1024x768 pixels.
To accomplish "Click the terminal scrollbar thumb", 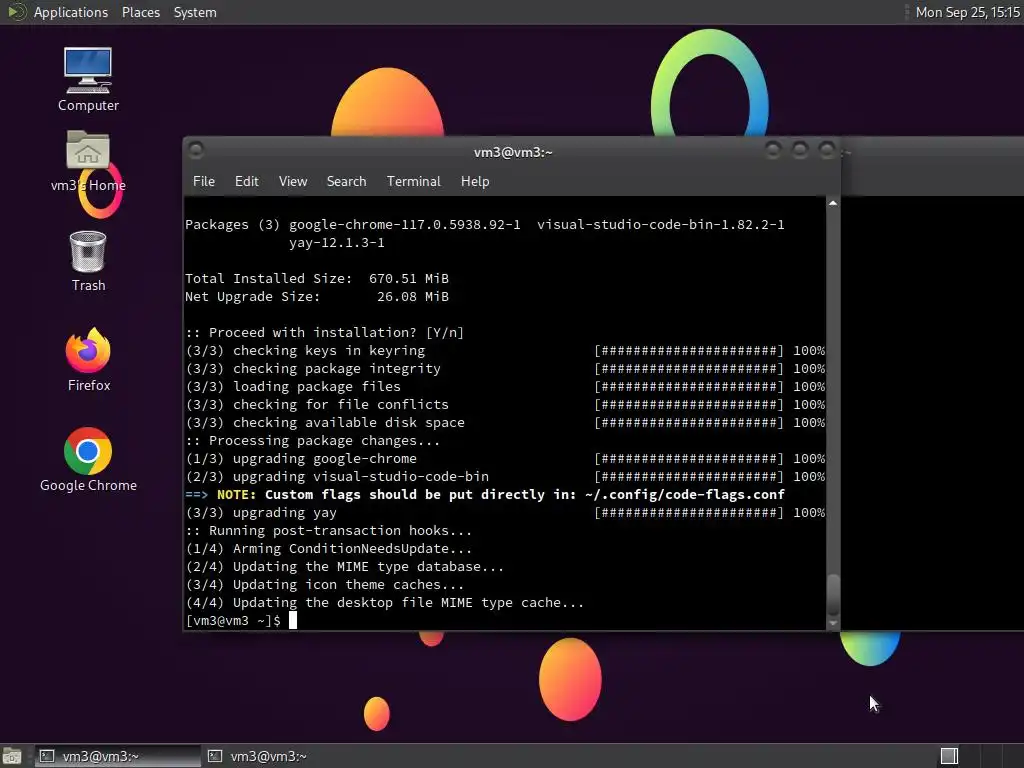I will coord(833,595).
